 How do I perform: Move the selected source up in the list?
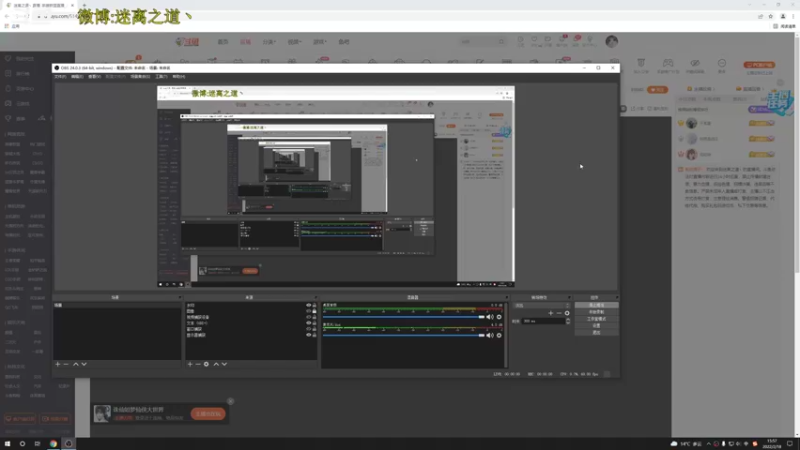pos(216,364)
